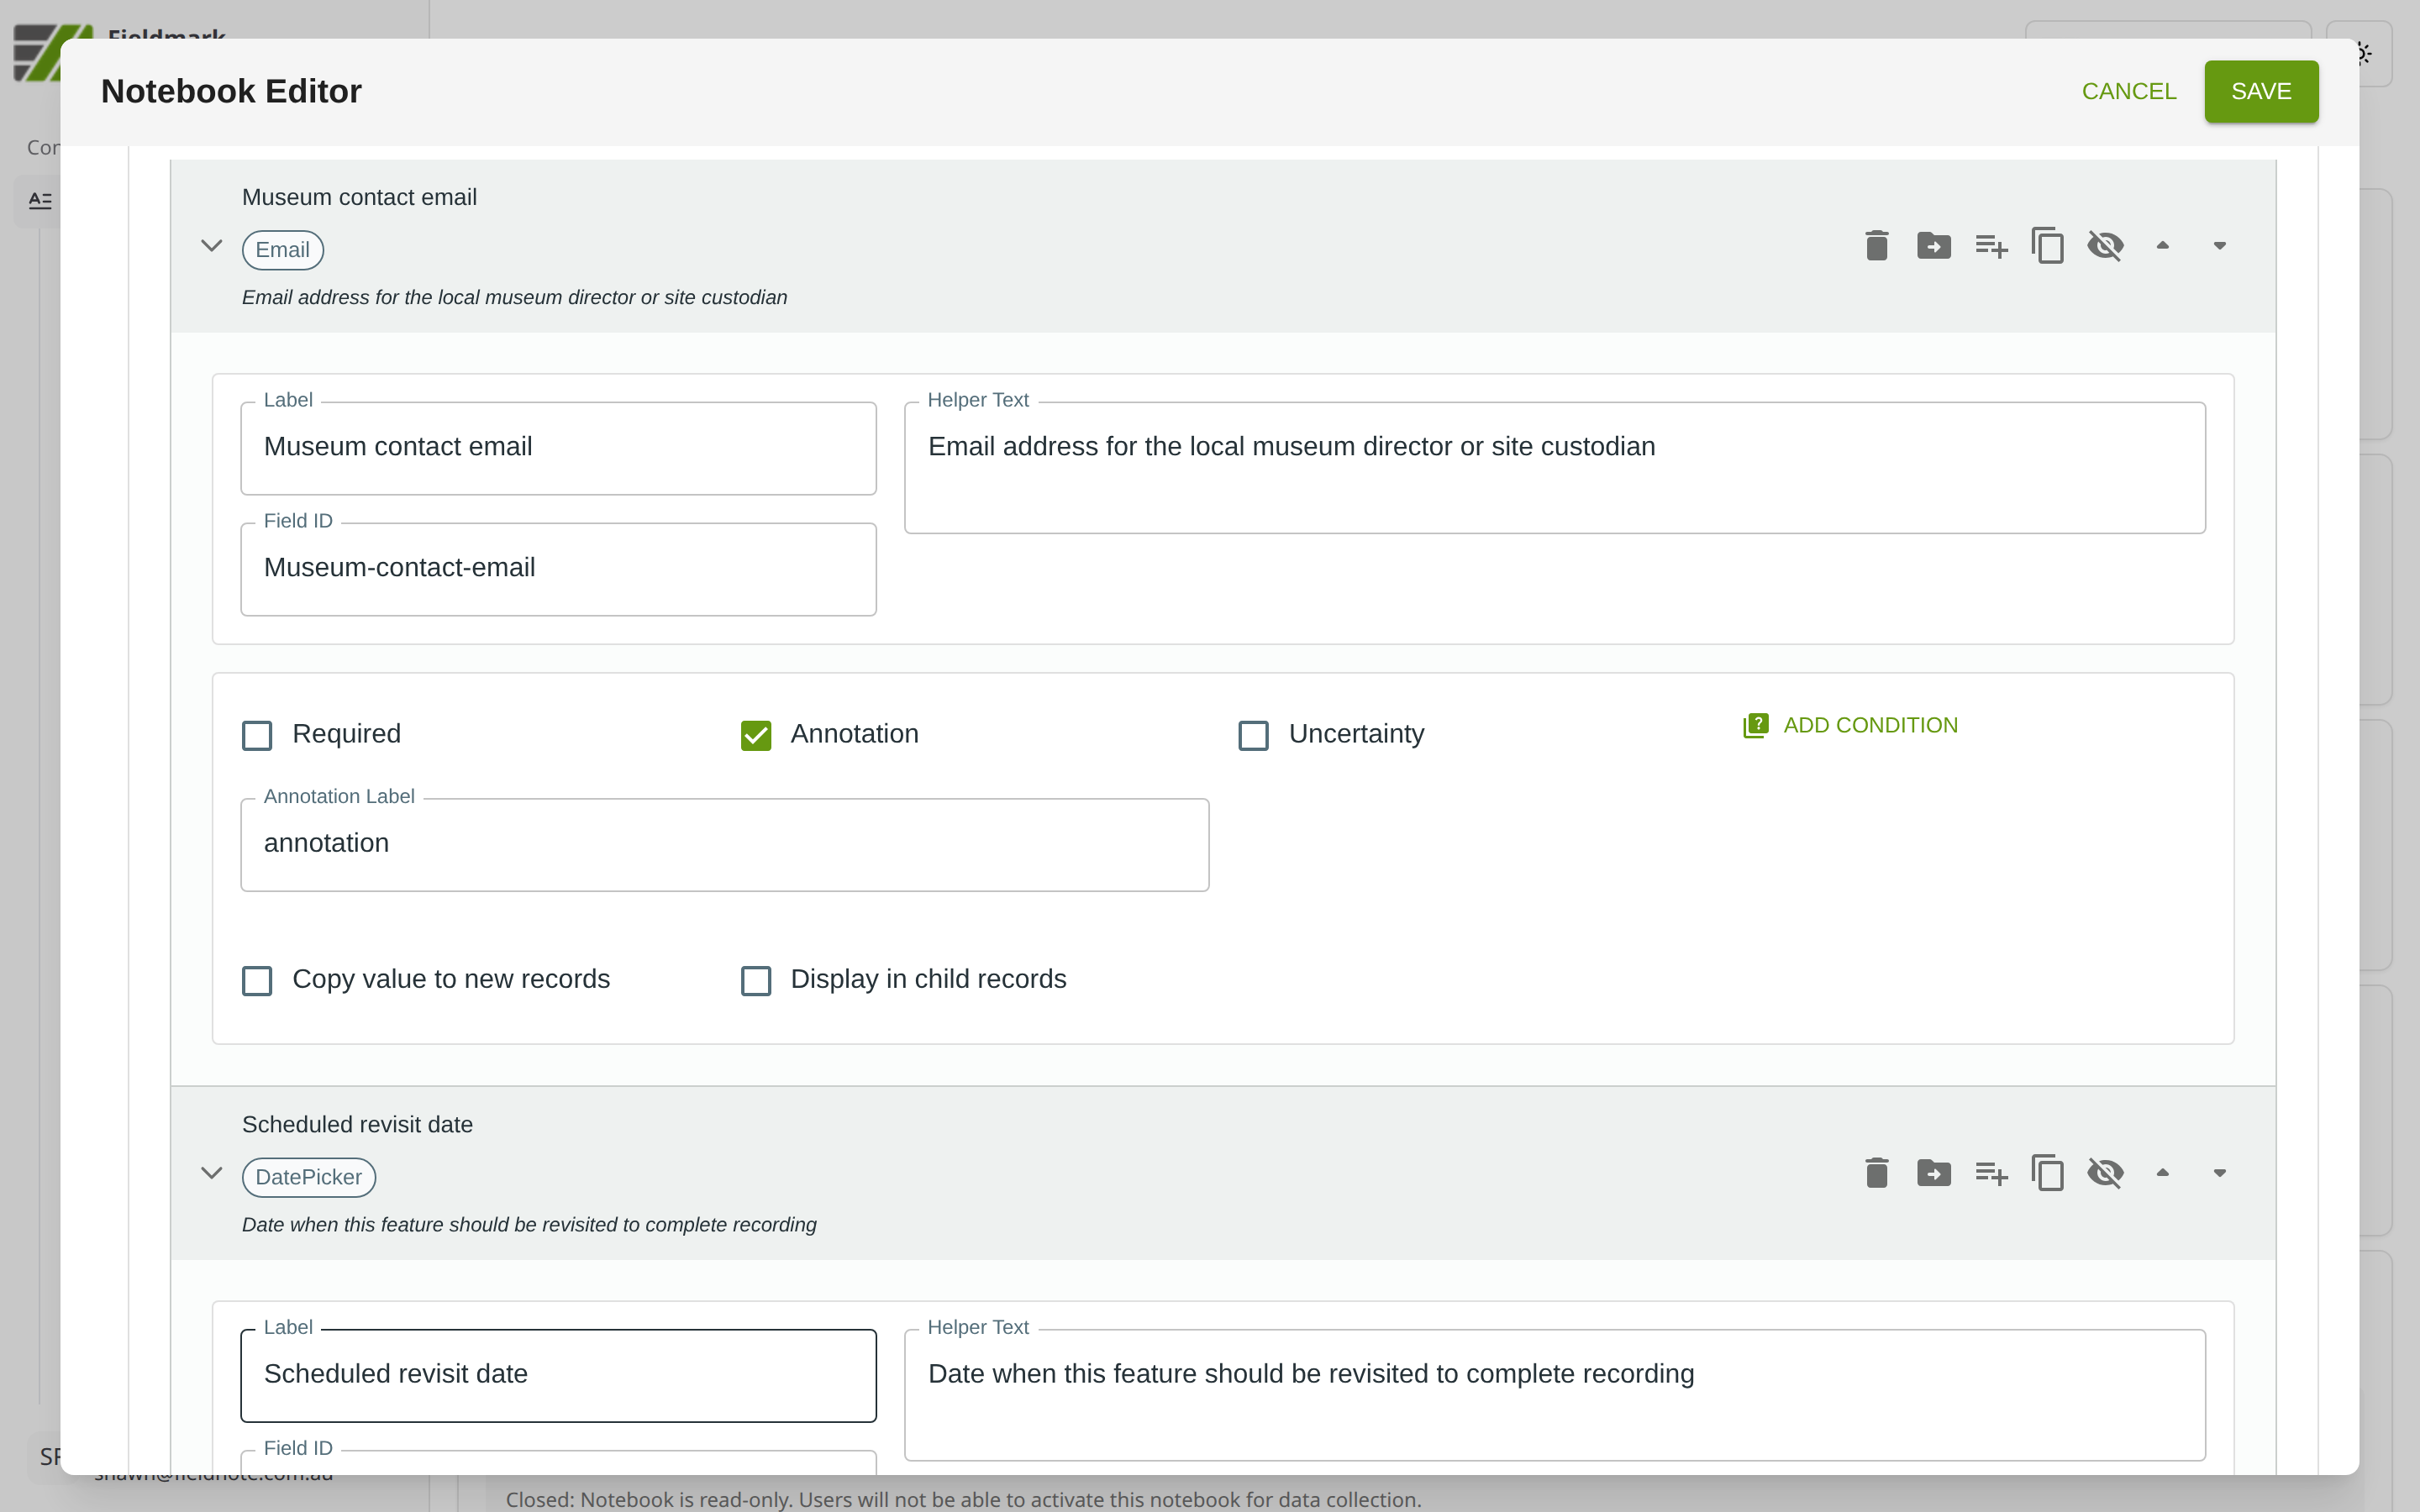Move Museum contact email field up

[x=2162, y=246]
